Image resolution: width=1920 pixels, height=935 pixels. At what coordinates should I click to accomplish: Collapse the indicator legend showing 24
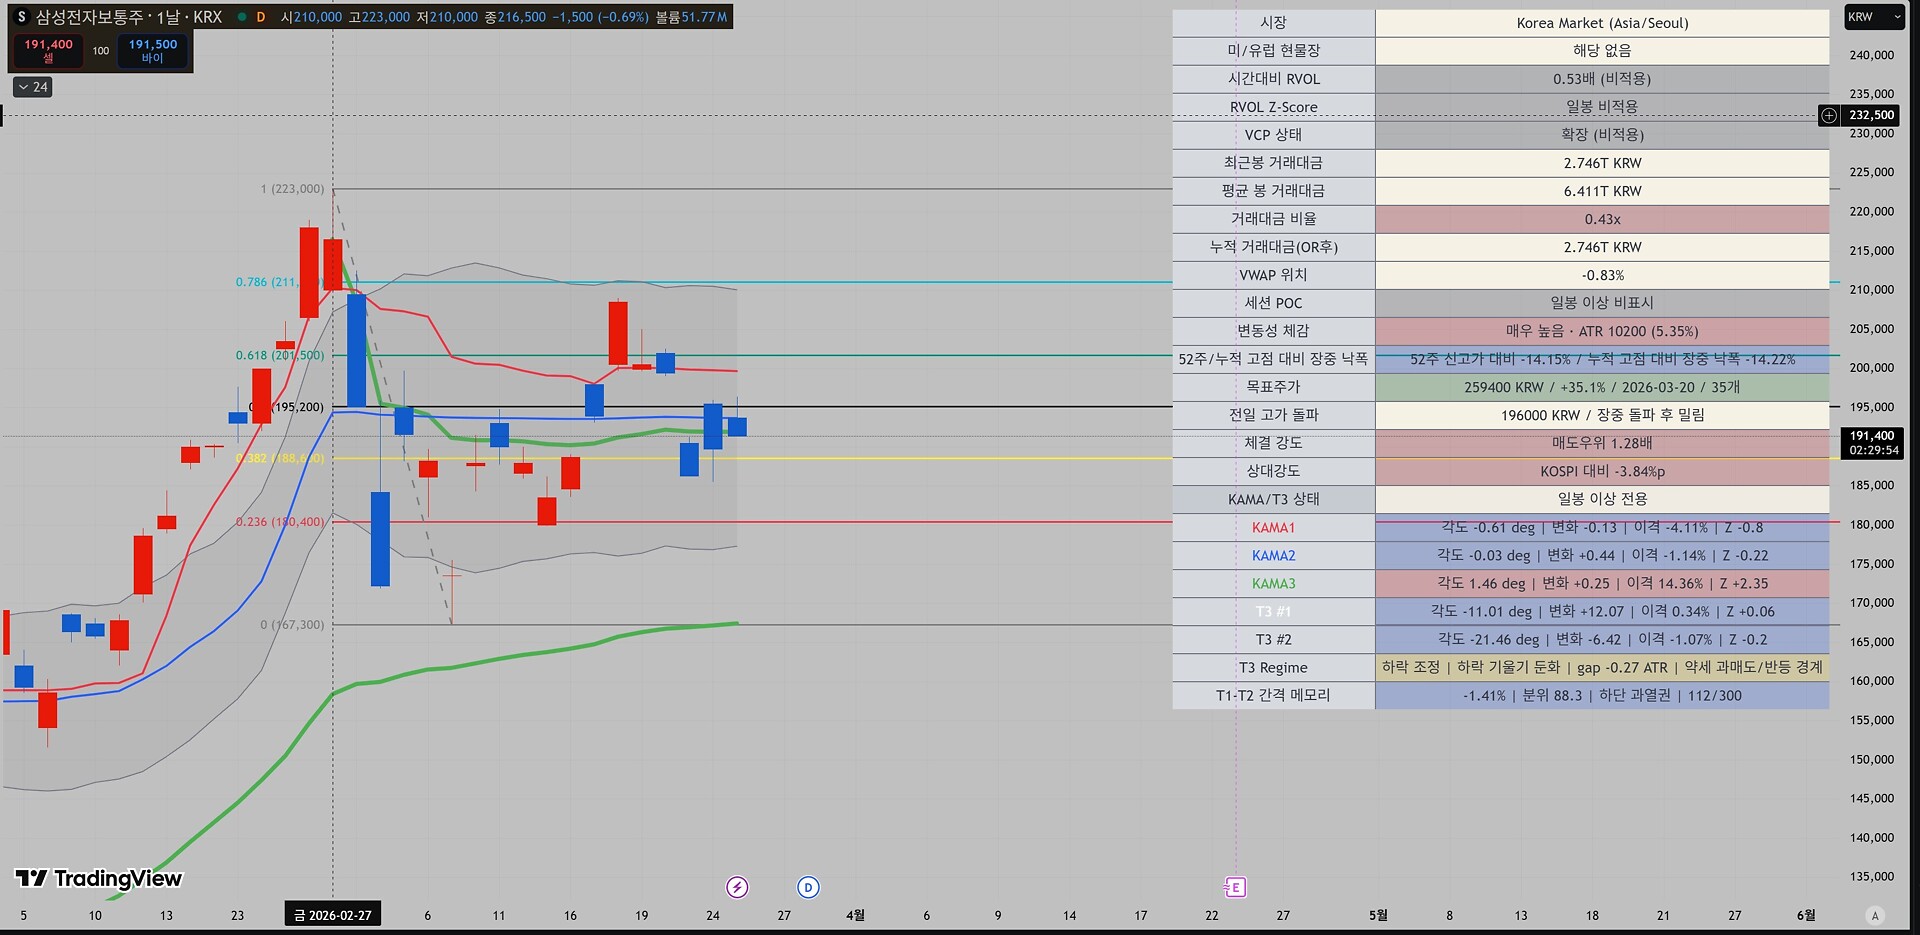click(x=33, y=87)
